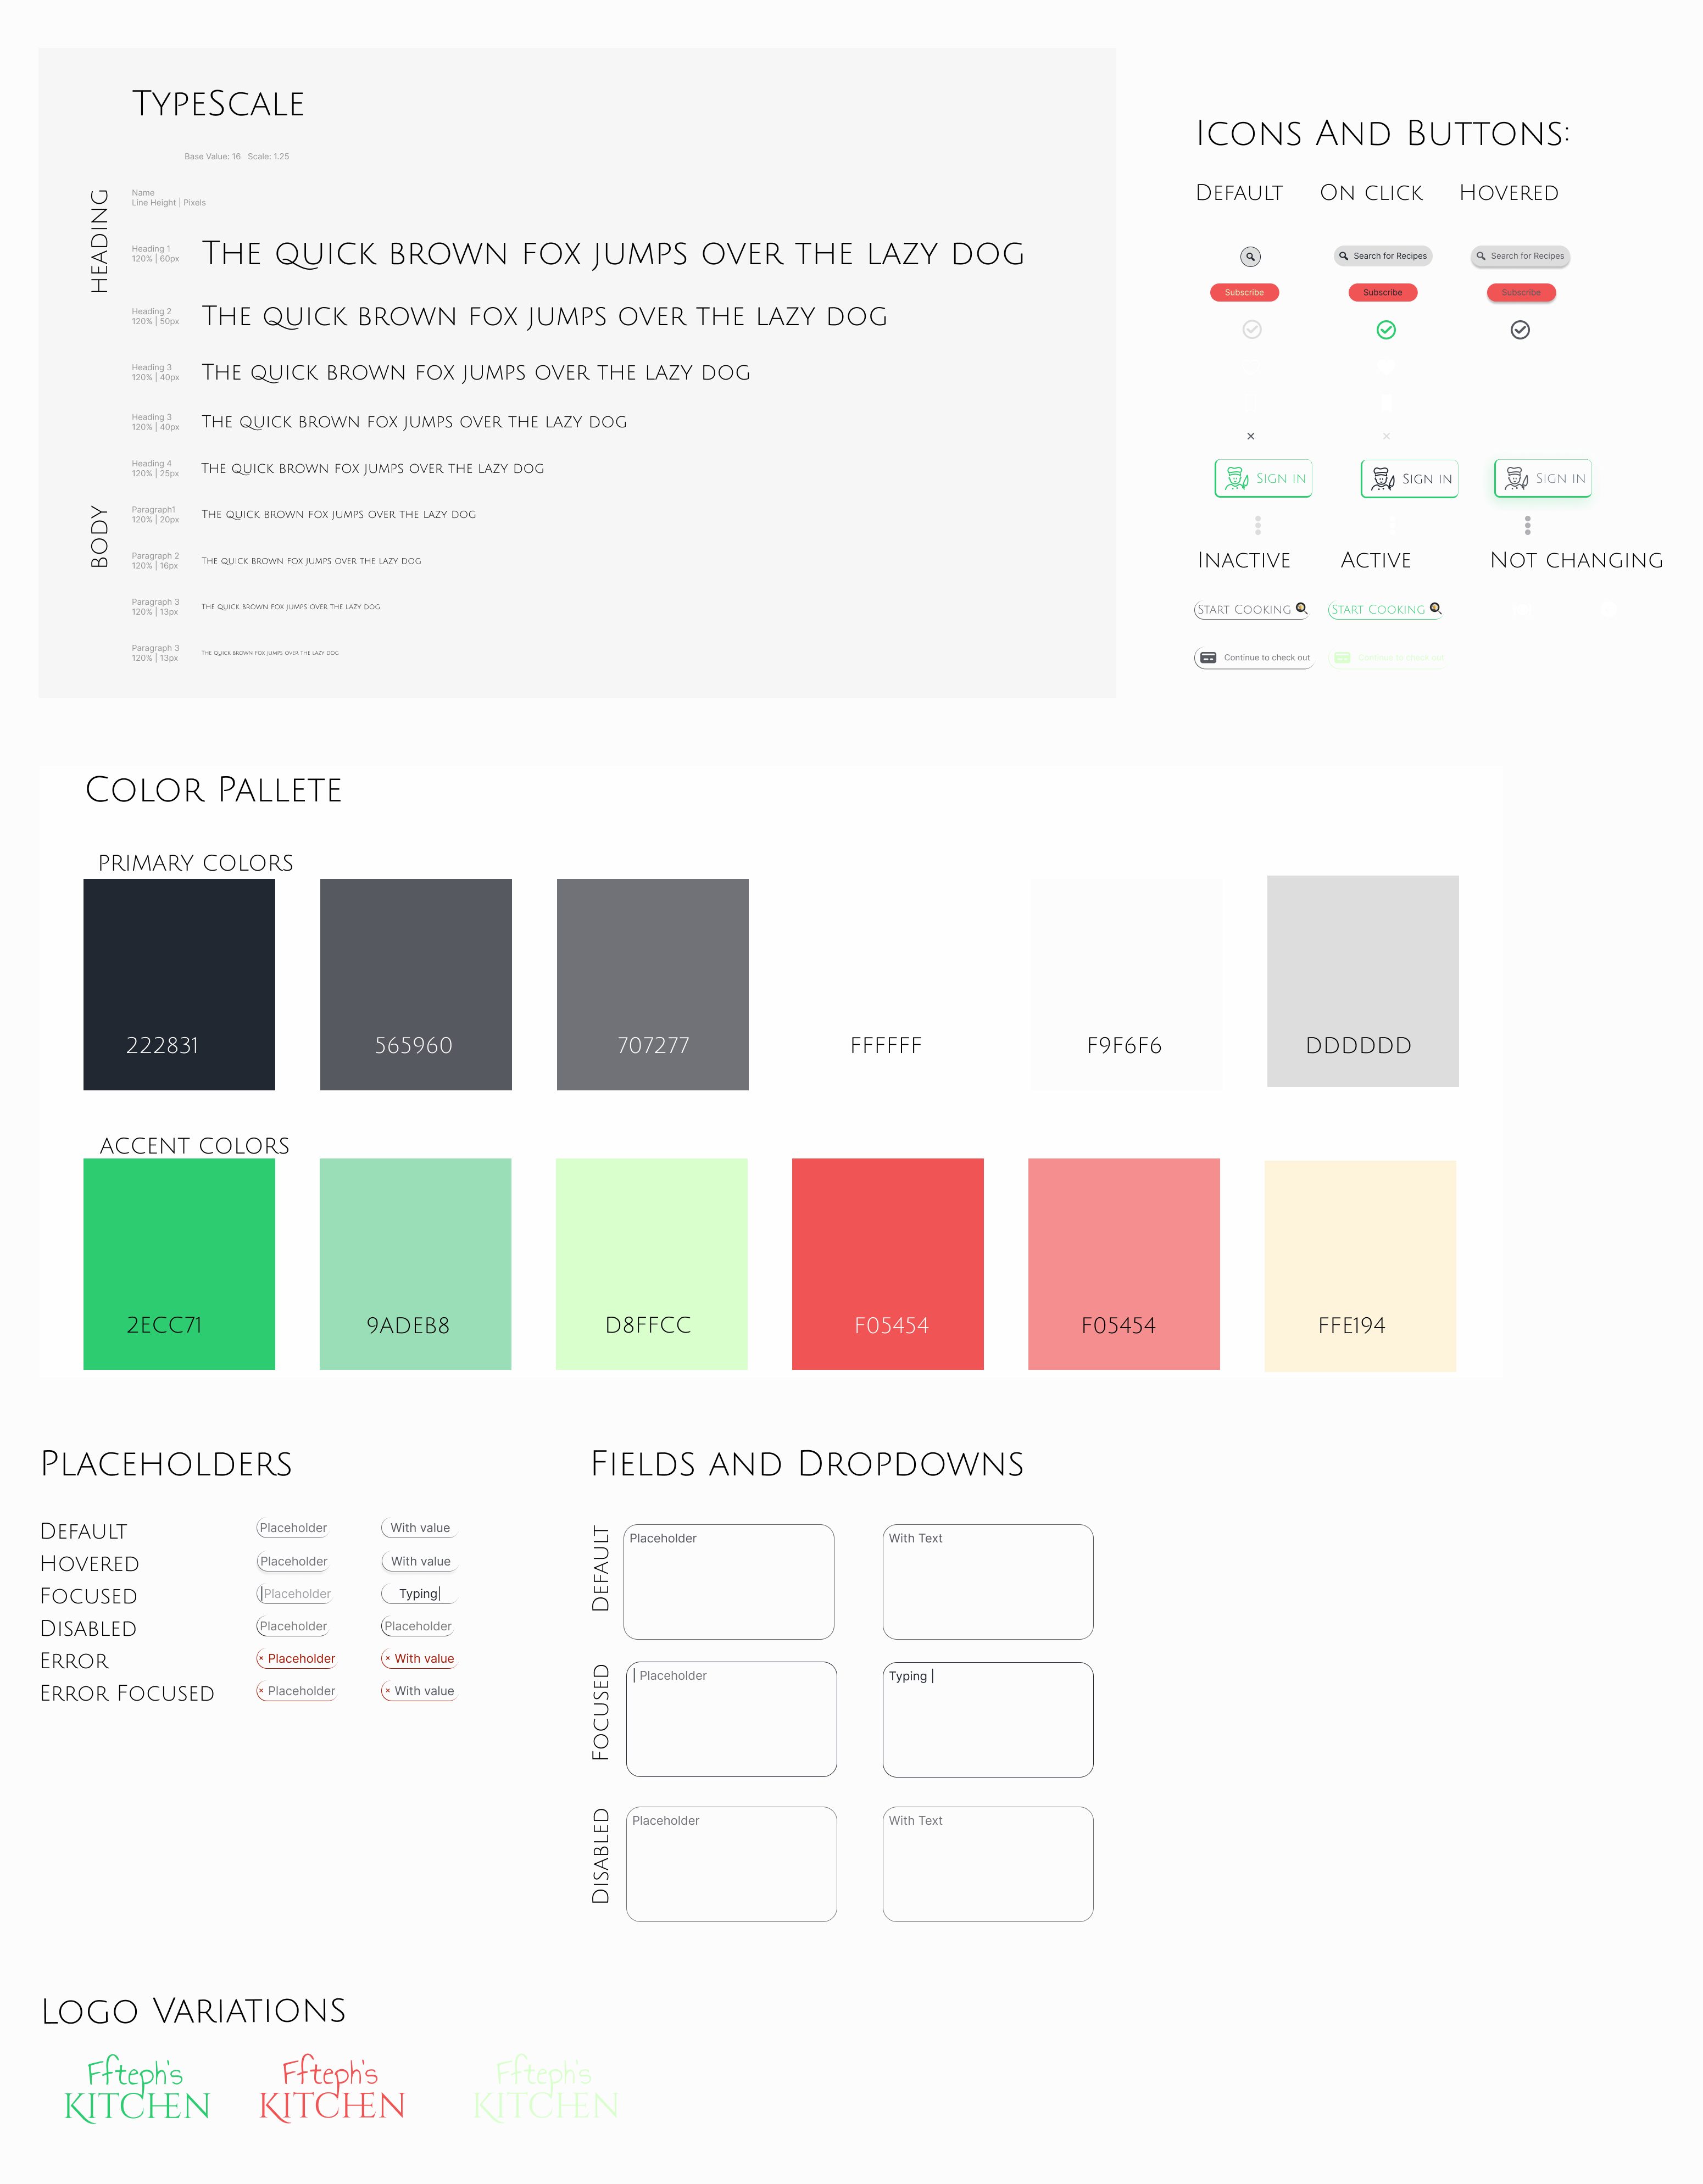Toggle the green checked circle in On Click state
Image resolution: width=1703 pixels, height=2184 pixels.
click(1386, 330)
